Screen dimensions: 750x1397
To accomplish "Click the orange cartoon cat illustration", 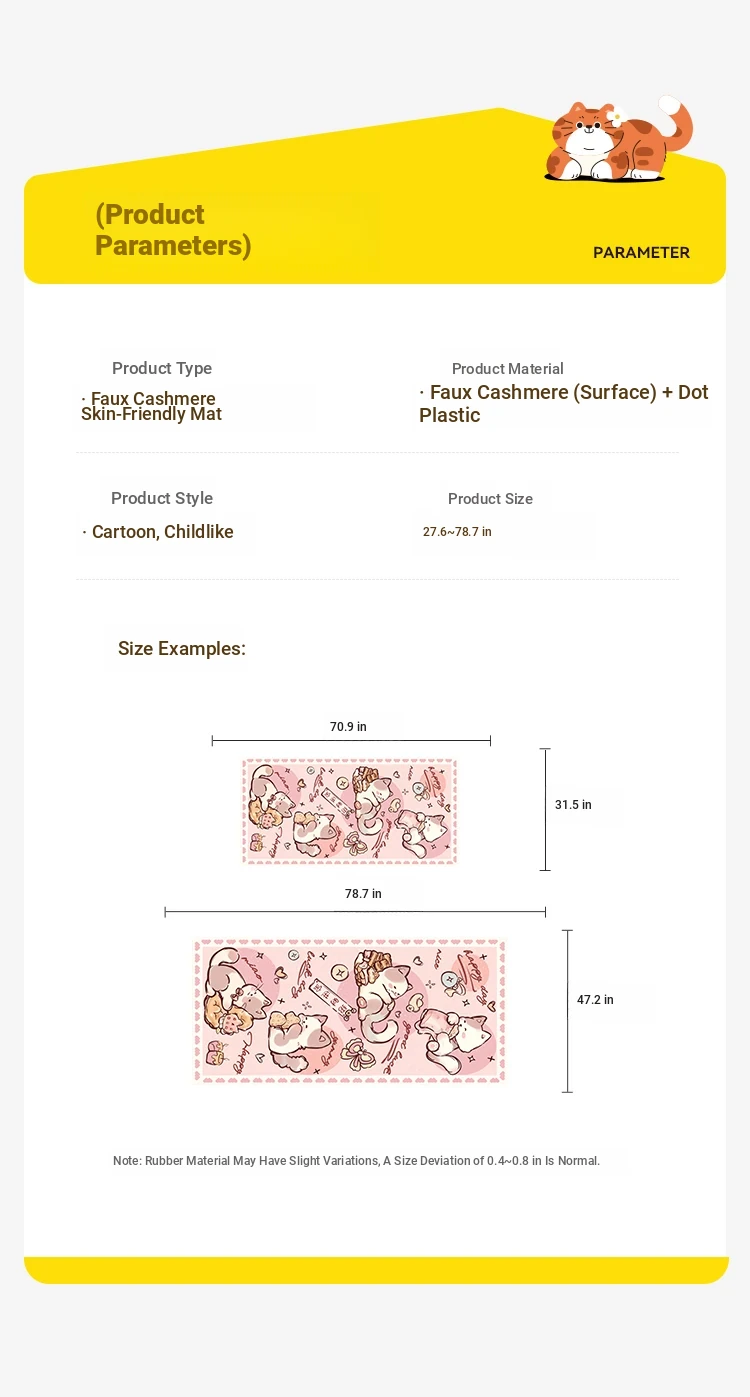I will tap(618, 140).
